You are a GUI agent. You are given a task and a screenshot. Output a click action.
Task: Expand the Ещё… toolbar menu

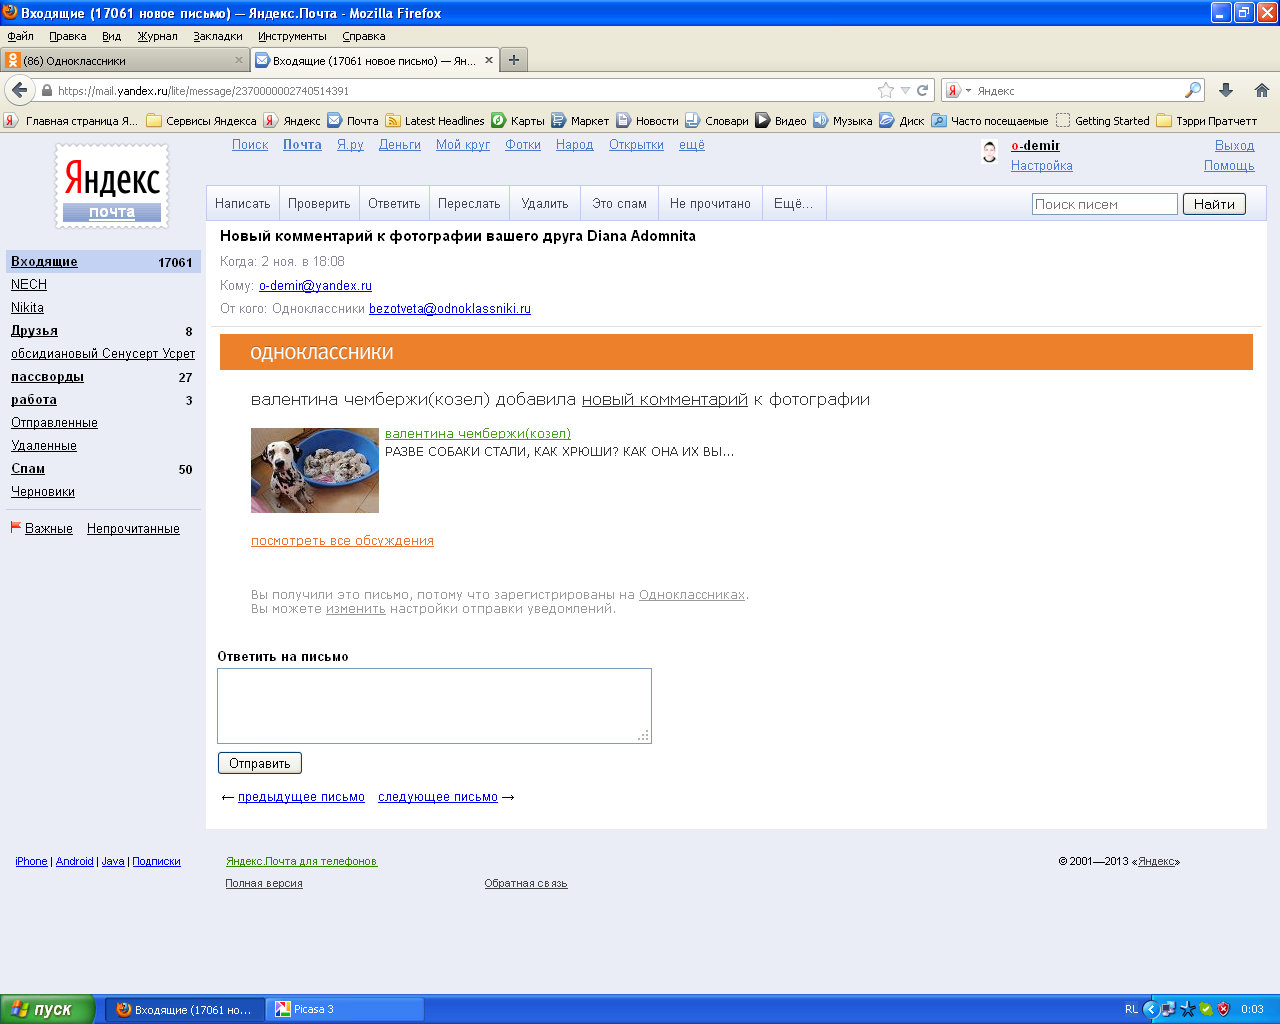[x=793, y=203]
